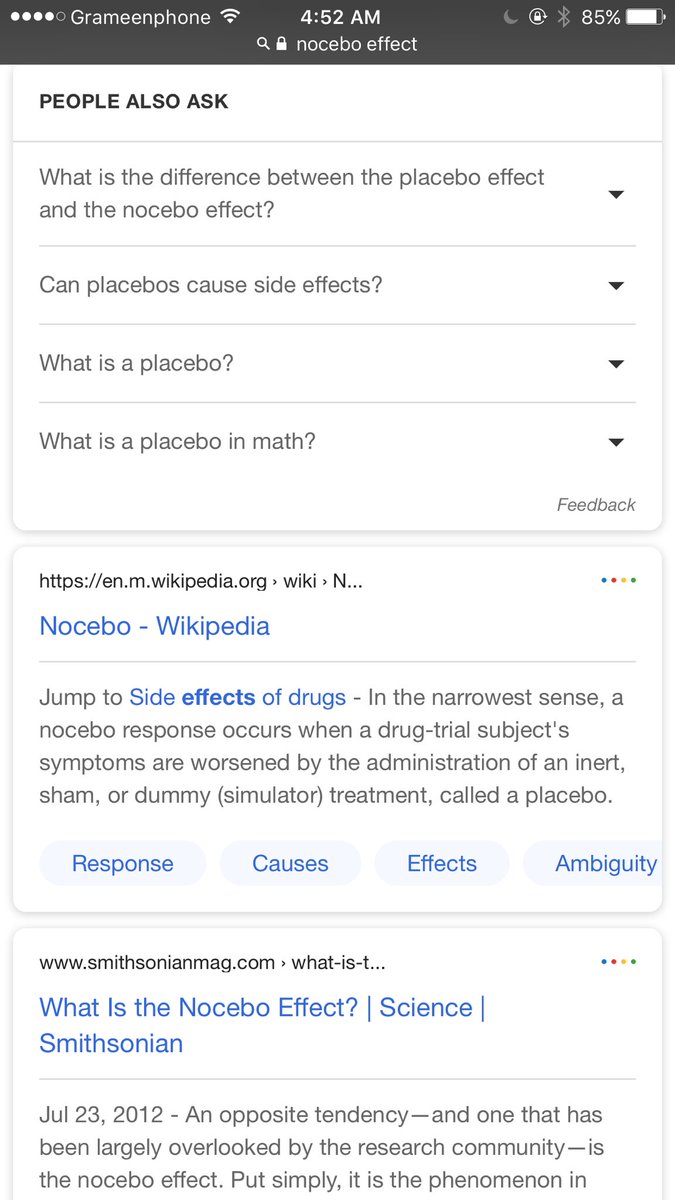Tap the Bluetooth icon in status bar
The image size is (675, 1200).
[563, 17]
